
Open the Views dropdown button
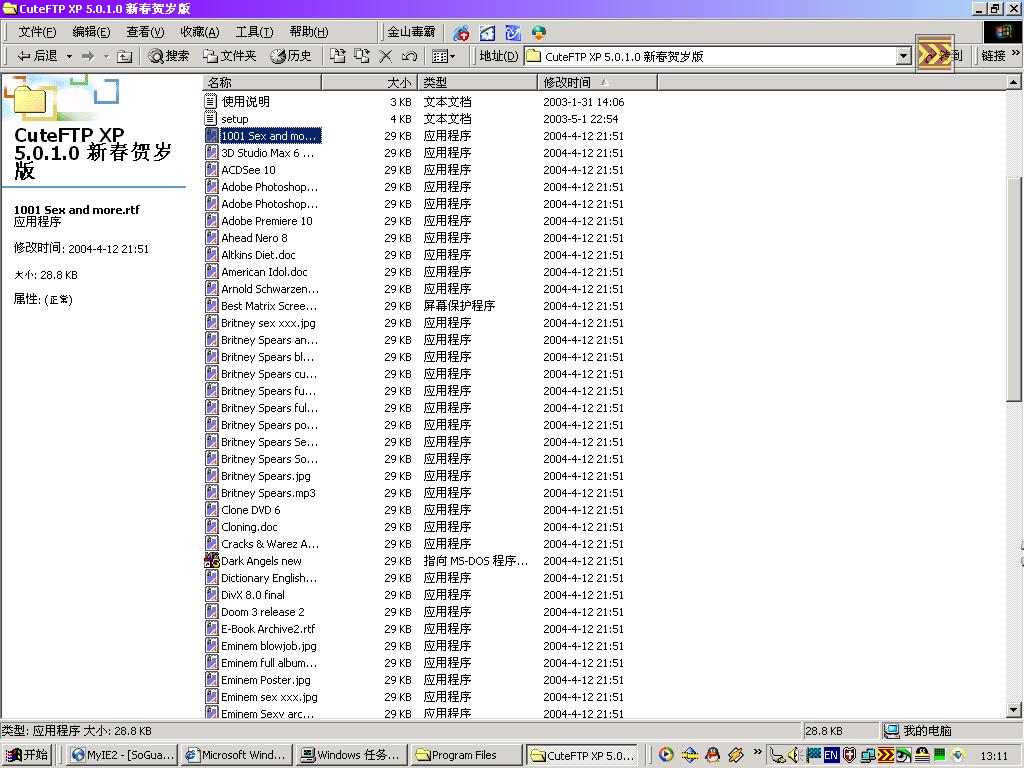(x=443, y=56)
